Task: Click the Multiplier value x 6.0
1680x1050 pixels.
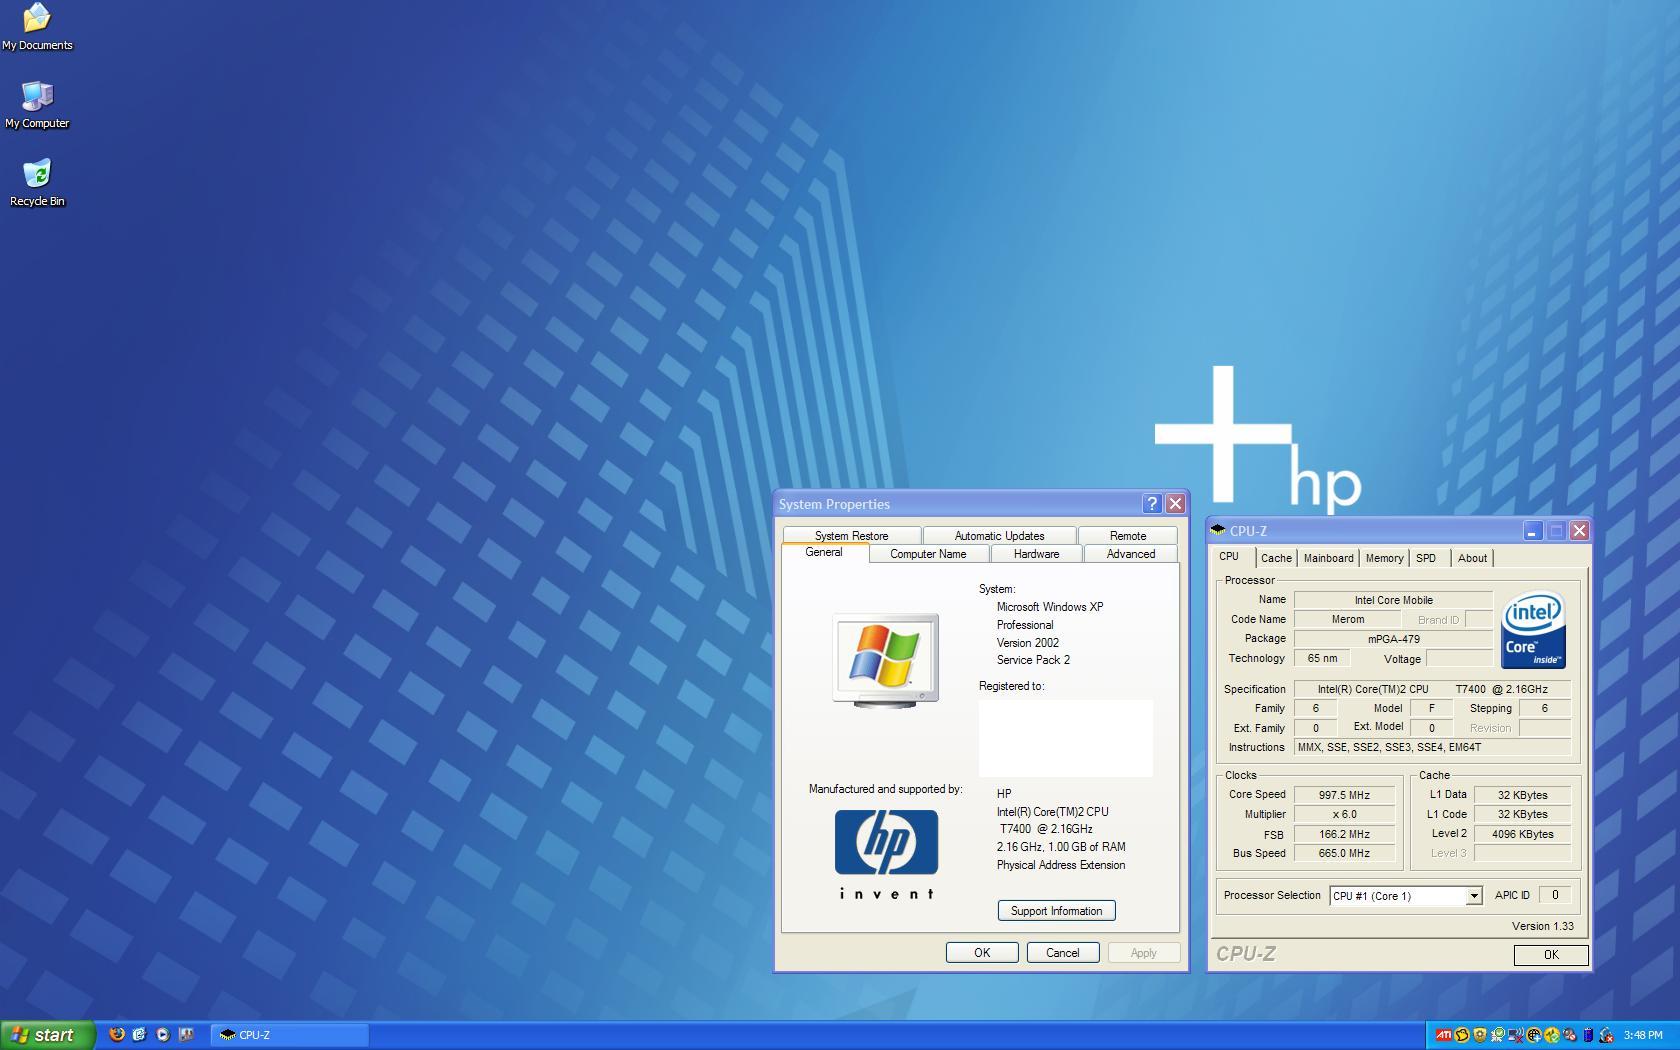Action: pos(1344,814)
